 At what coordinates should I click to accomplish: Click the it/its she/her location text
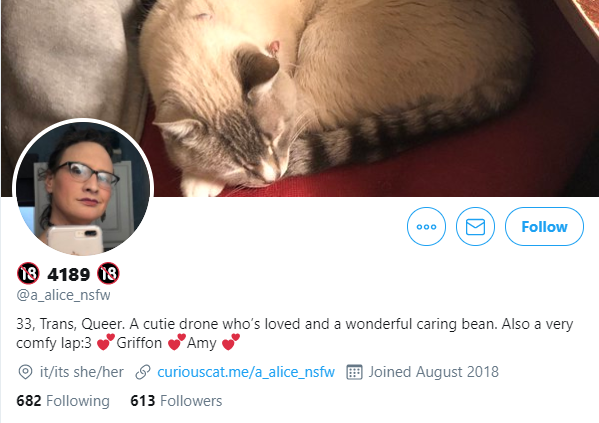point(82,372)
